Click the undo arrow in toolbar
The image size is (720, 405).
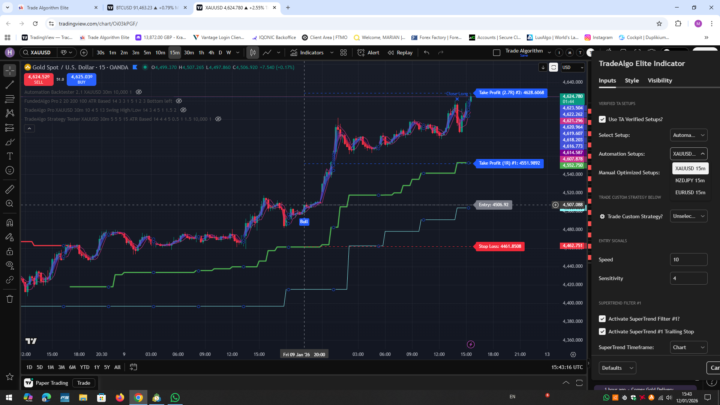pyautogui.click(x=427, y=53)
